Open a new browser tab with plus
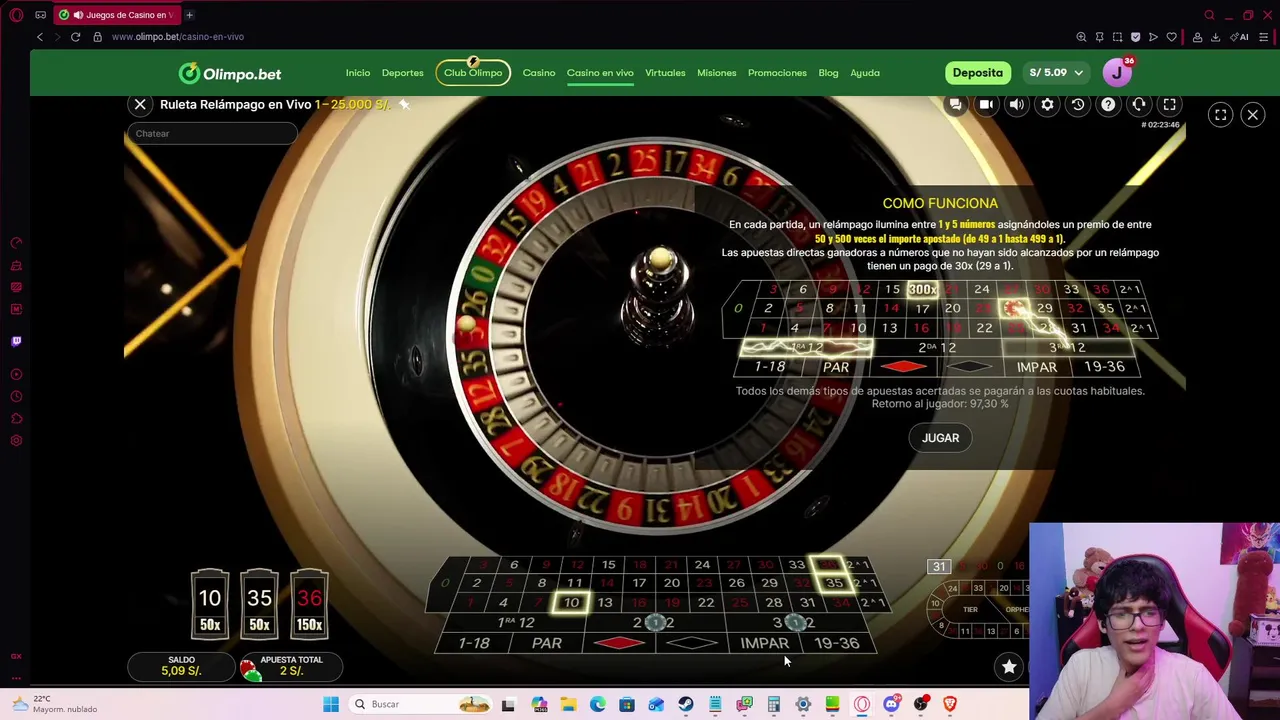The image size is (1280, 720). [x=189, y=15]
